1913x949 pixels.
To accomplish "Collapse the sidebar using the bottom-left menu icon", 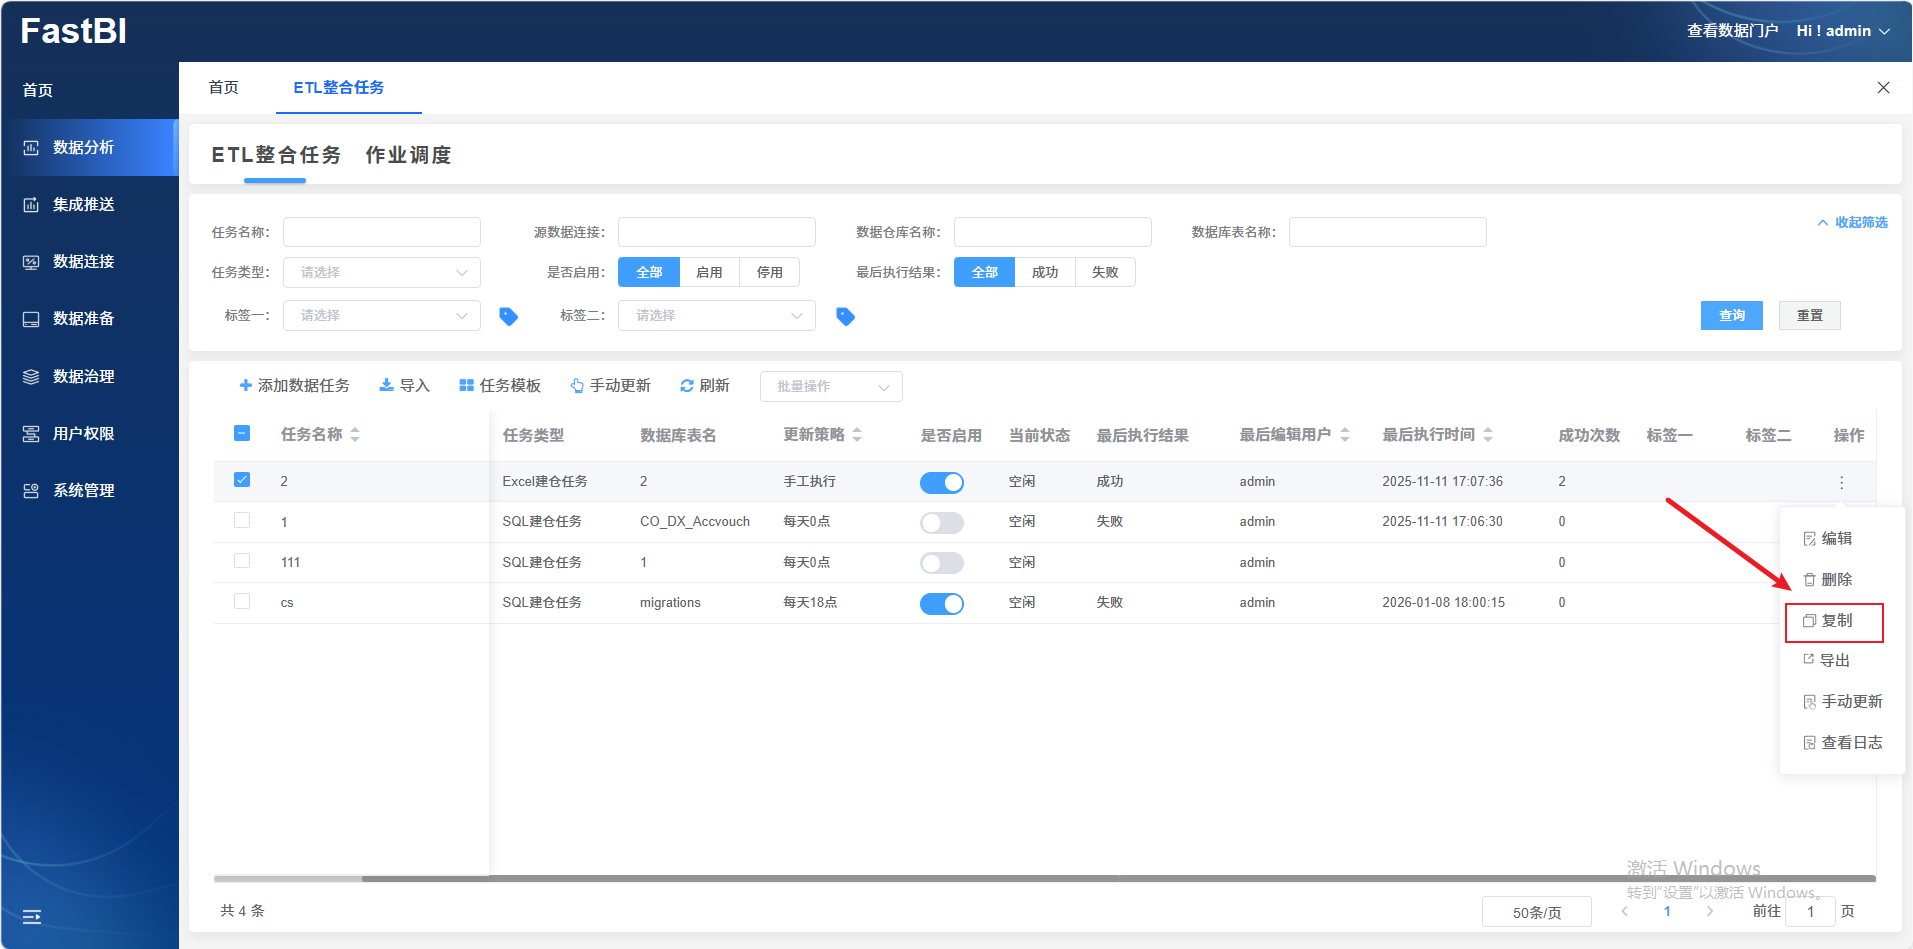I will coord(32,916).
